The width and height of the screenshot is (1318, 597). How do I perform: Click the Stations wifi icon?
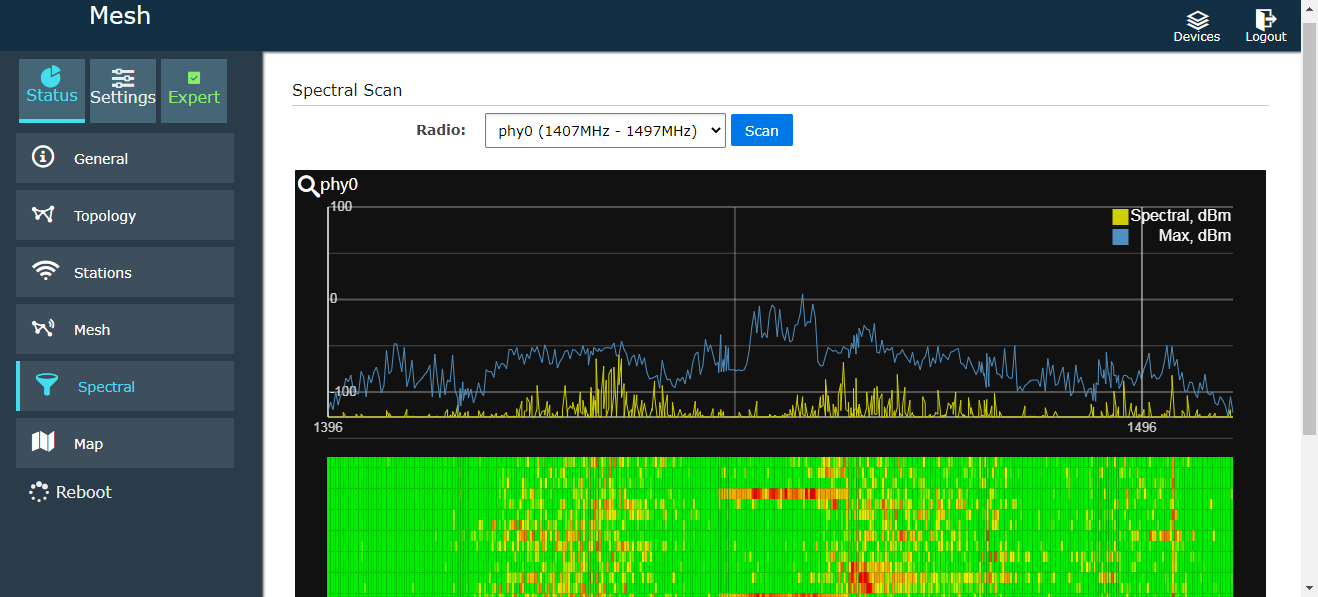coord(44,272)
